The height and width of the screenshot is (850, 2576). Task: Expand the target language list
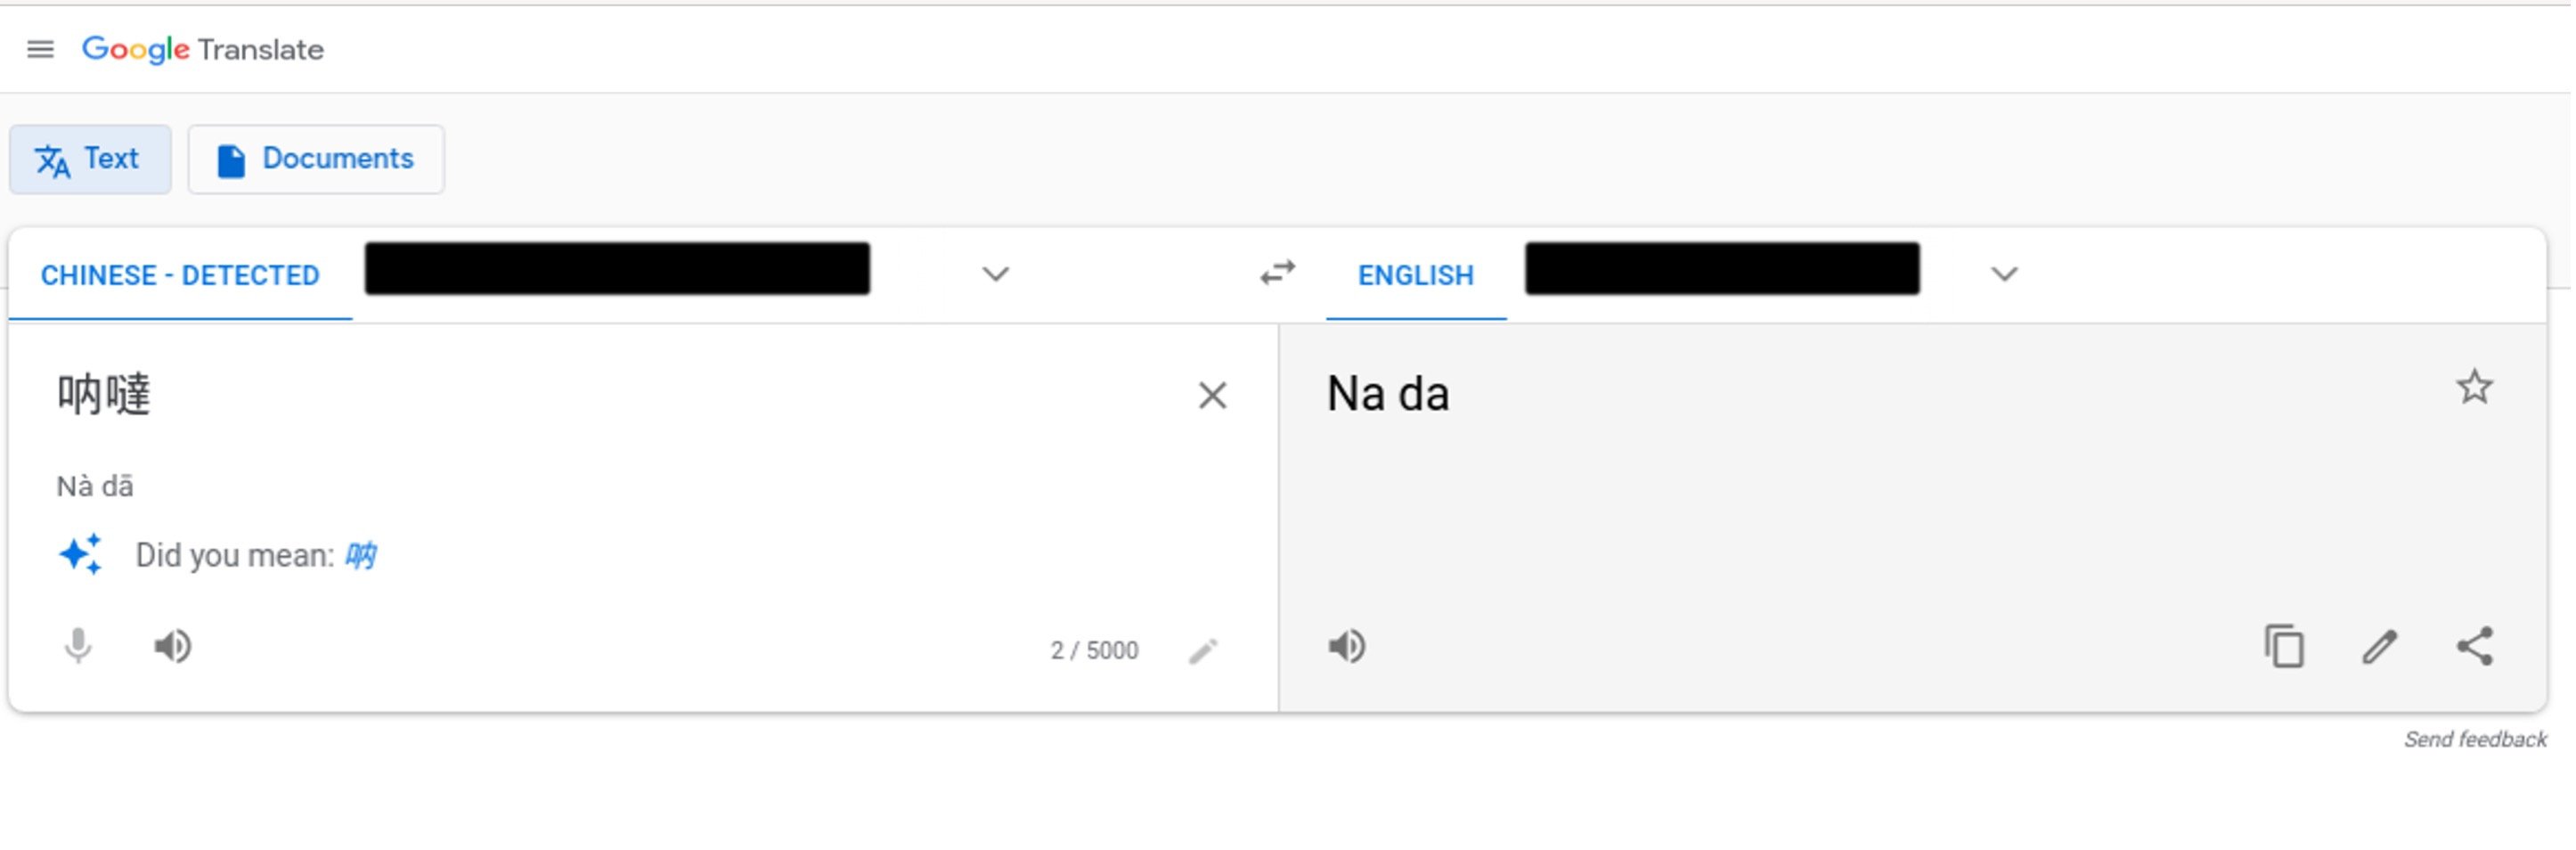(2005, 274)
